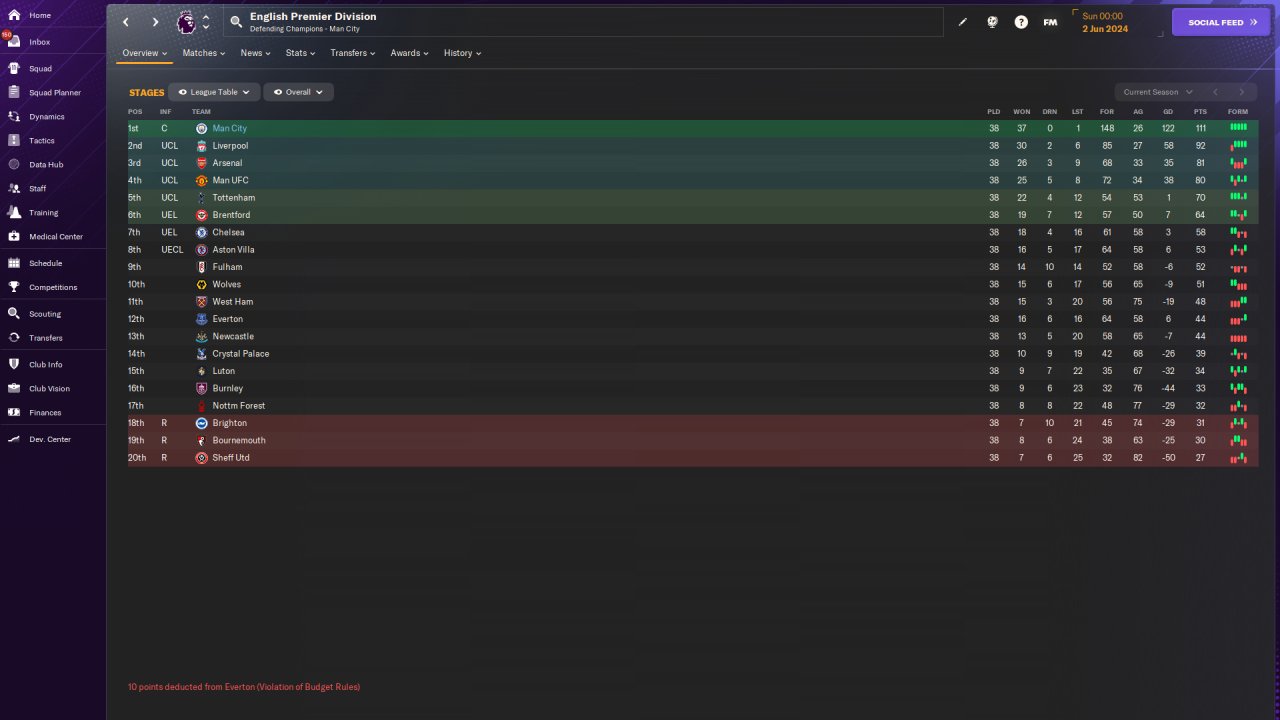The height and width of the screenshot is (720, 1280).
Task: Toggle the Overall view selector
Action: [298, 92]
